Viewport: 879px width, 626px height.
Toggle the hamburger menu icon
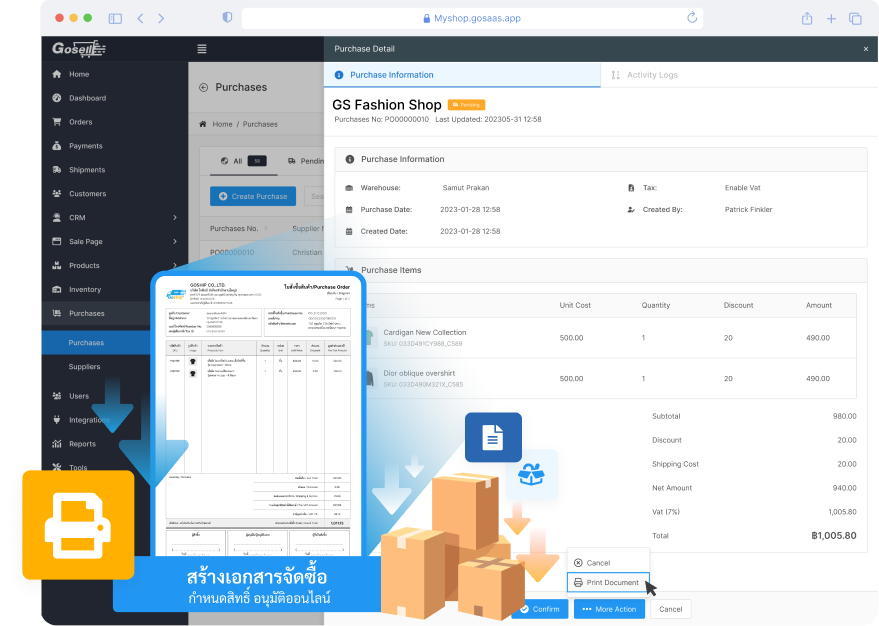click(x=202, y=49)
